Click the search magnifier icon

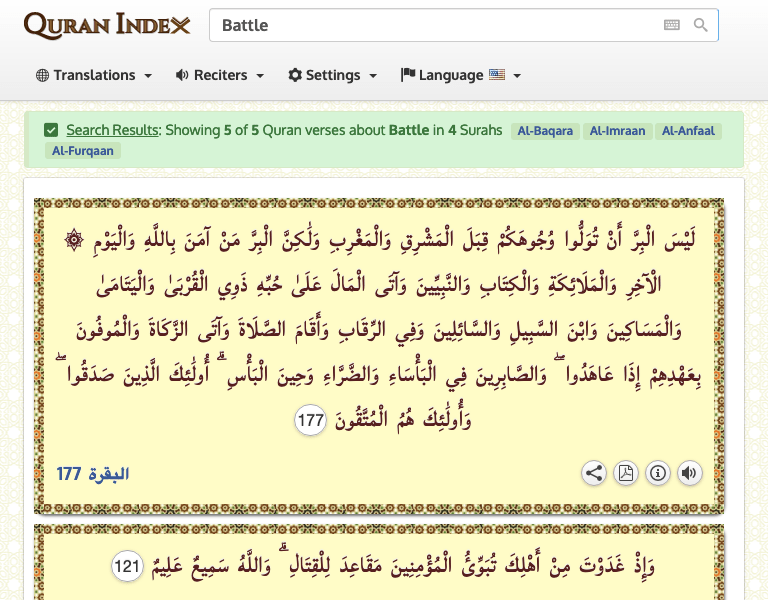pos(701,25)
